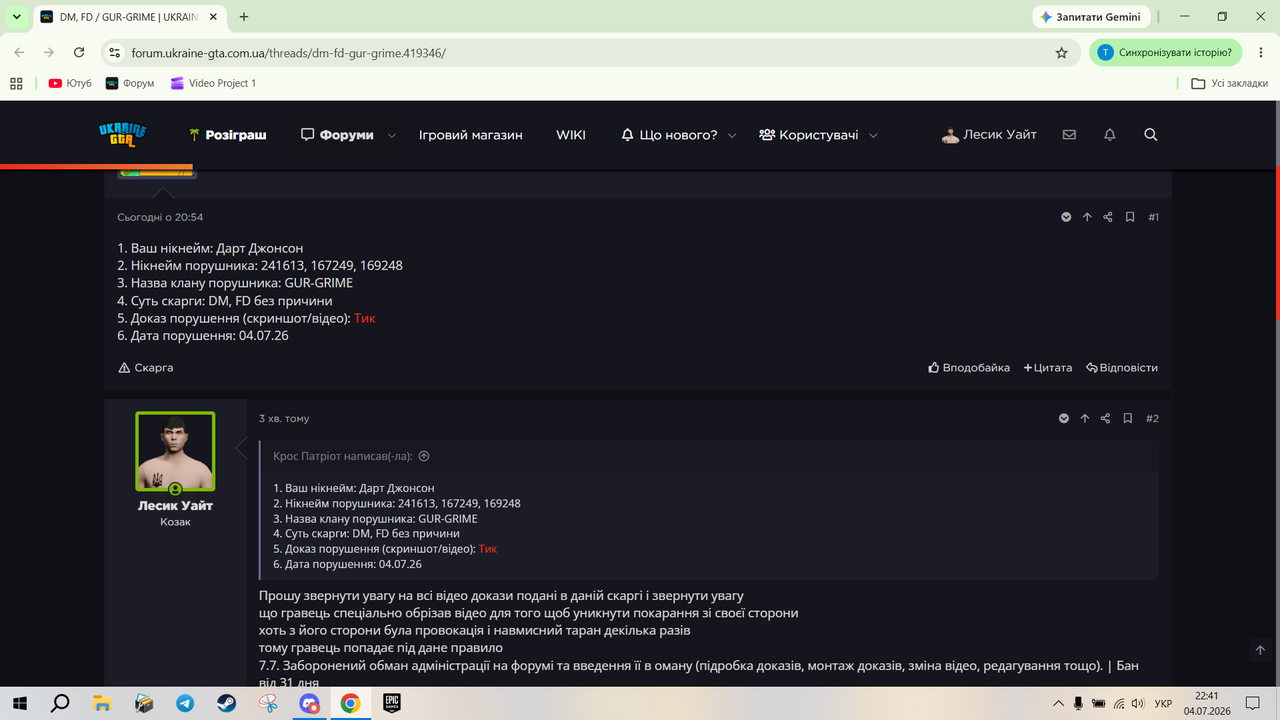Open the Усі закладки folder

pyautogui.click(x=1230, y=83)
